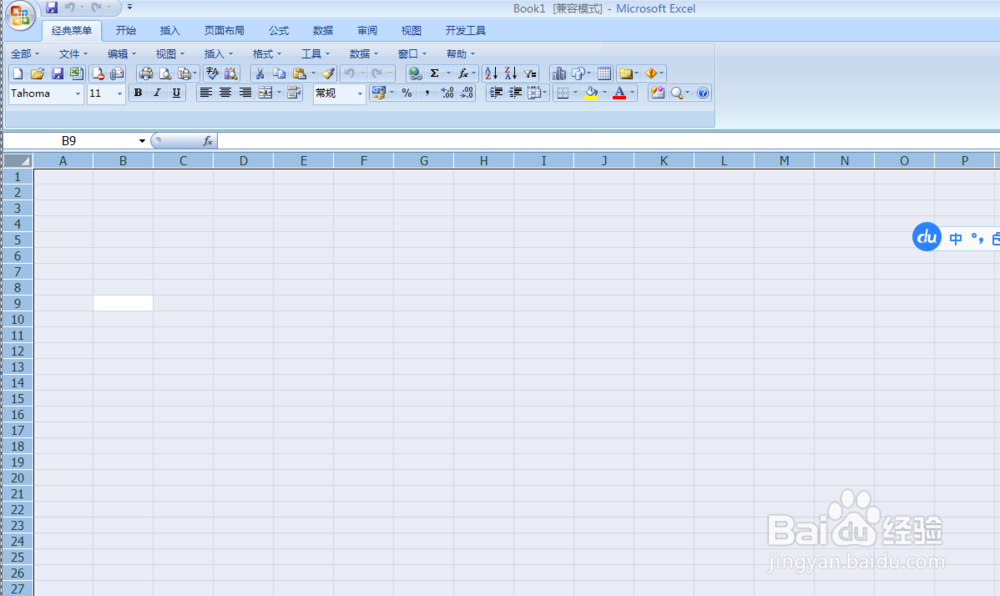Image resolution: width=1000 pixels, height=596 pixels.
Task: Click the Percent Style icon
Action: pyautogui.click(x=407, y=93)
